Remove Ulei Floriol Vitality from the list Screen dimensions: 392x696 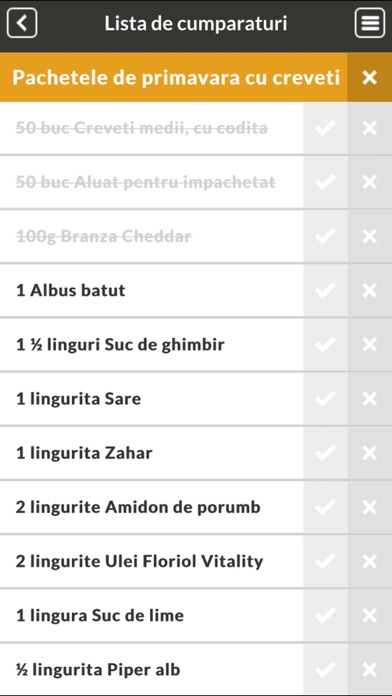click(x=369, y=562)
